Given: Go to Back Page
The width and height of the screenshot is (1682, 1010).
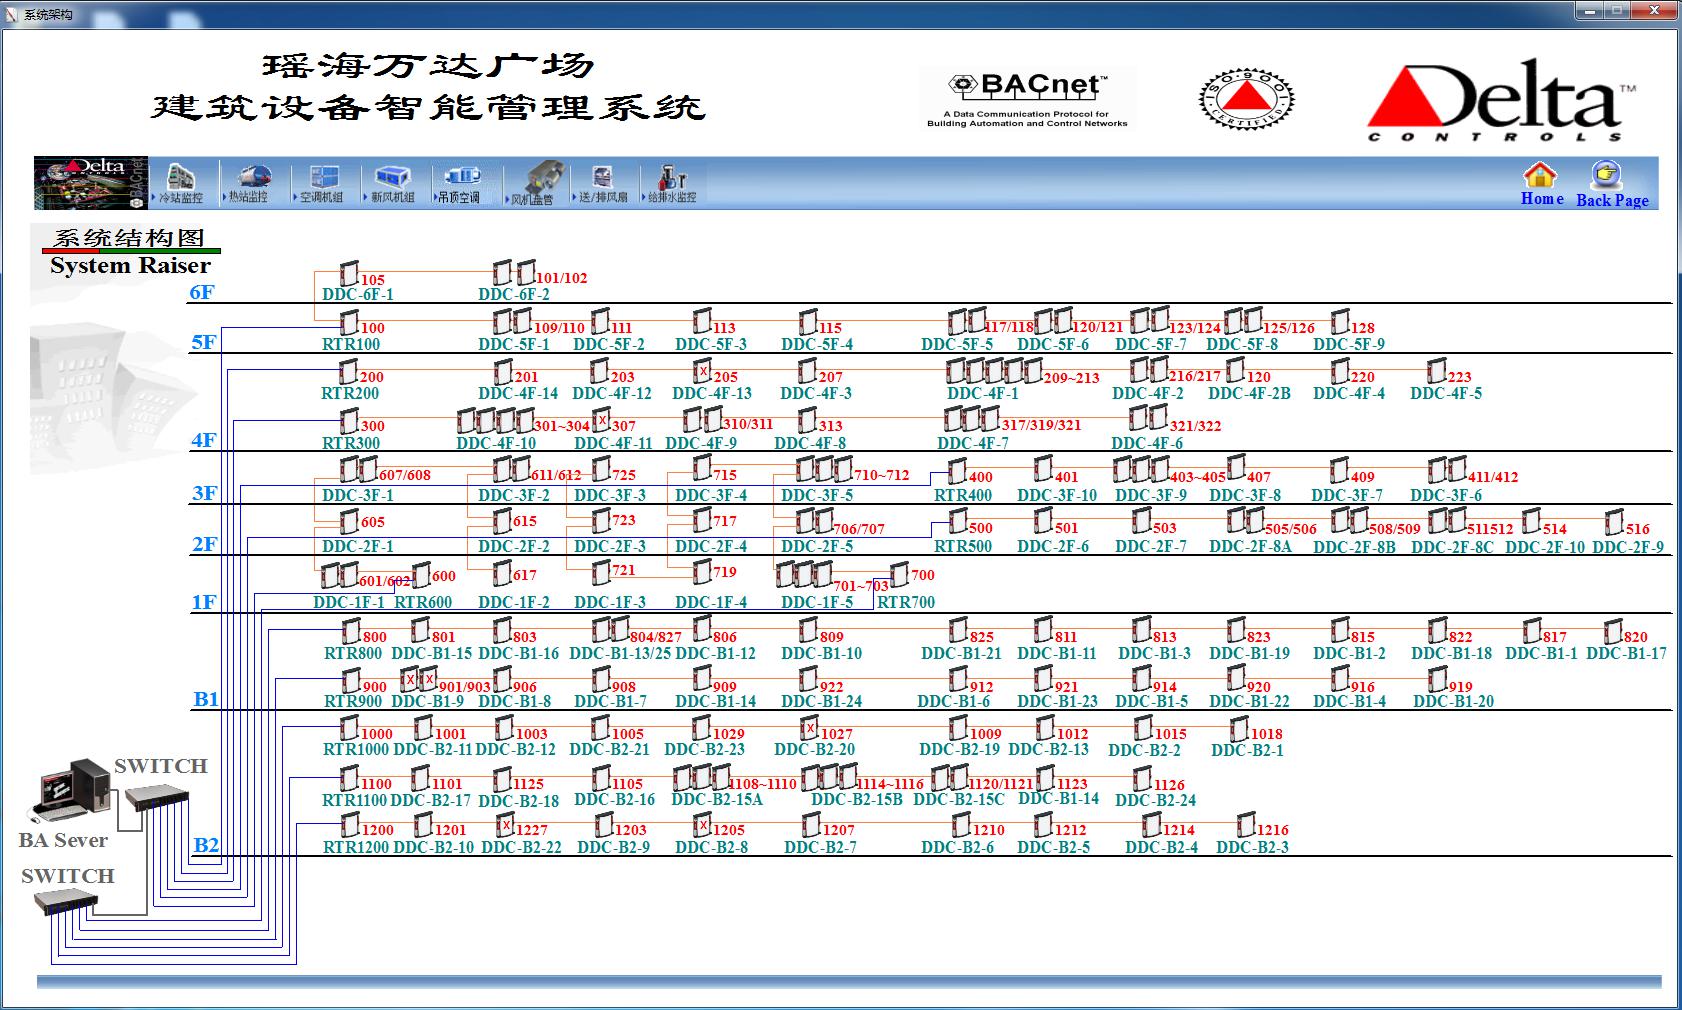Looking at the screenshot, I should [1611, 184].
